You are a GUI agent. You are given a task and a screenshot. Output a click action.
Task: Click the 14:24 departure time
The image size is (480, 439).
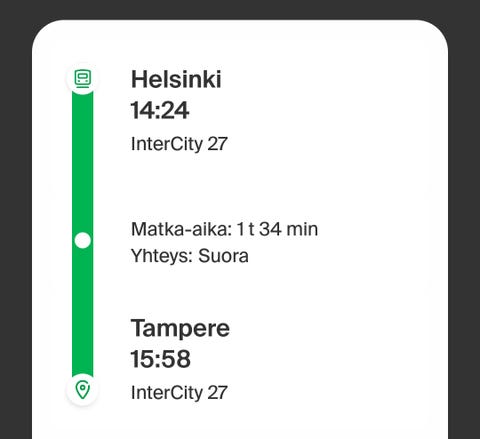(x=160, y=110)
